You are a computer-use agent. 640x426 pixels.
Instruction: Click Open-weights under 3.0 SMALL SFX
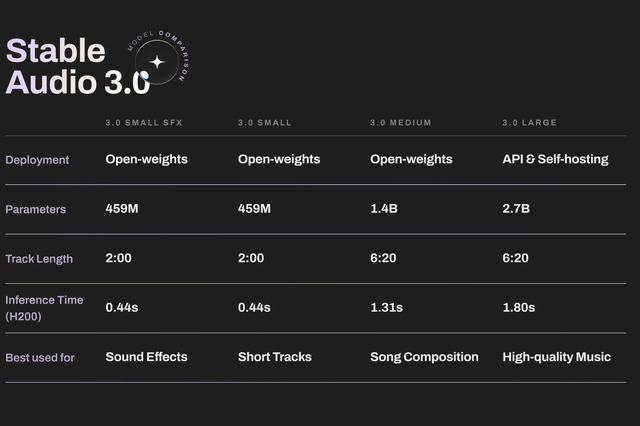tap(147, 159)
